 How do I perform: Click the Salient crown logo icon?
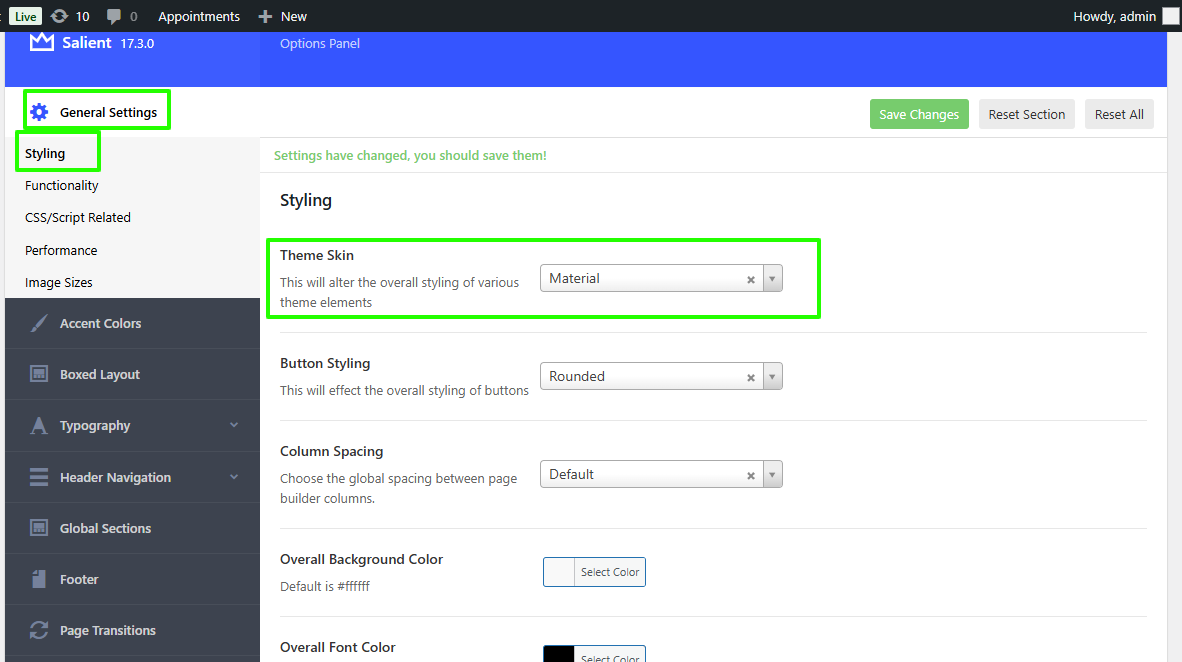41,42
